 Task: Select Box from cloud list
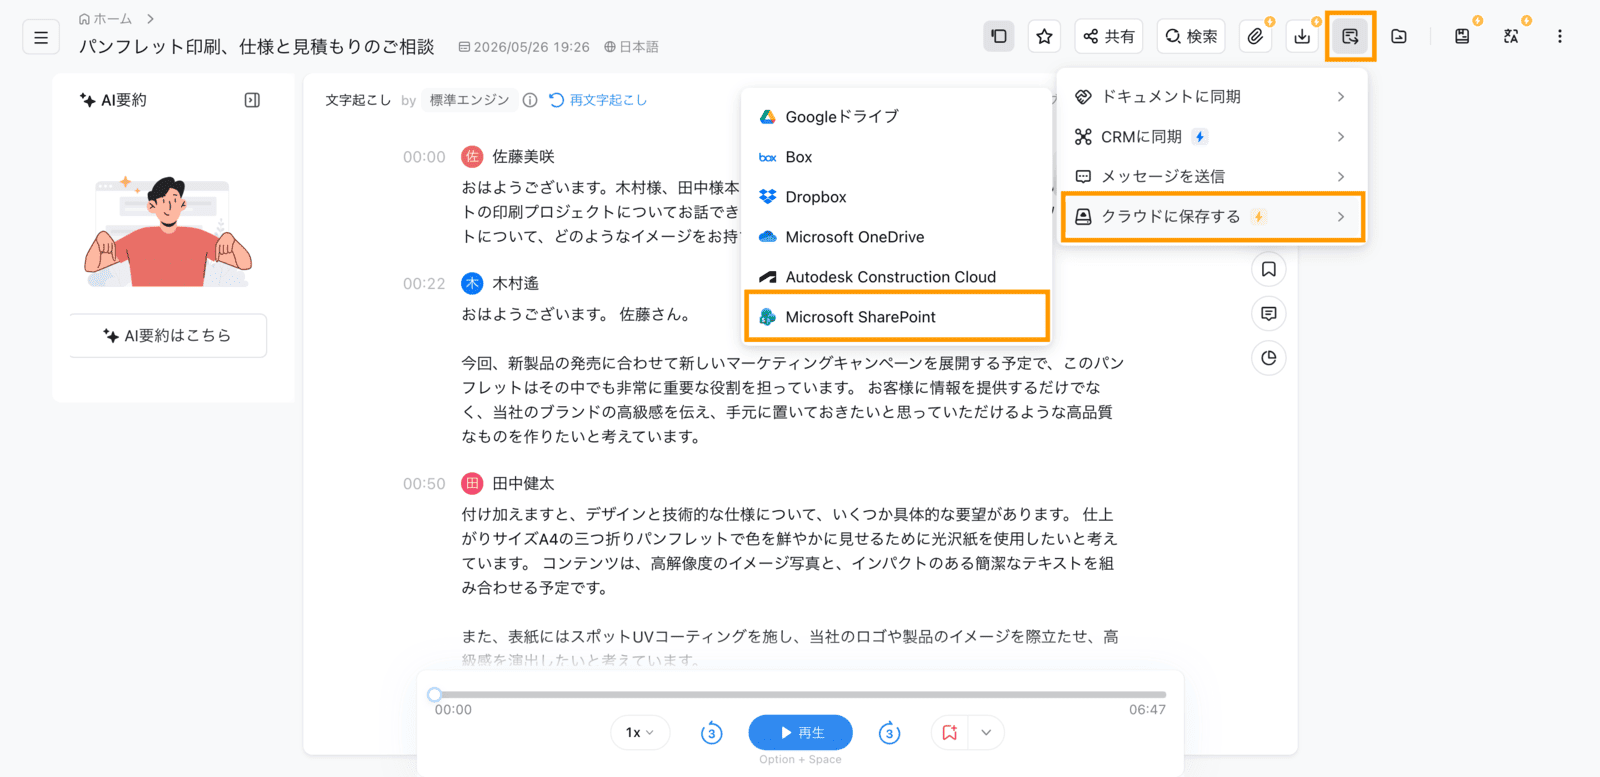pos(896,156)
